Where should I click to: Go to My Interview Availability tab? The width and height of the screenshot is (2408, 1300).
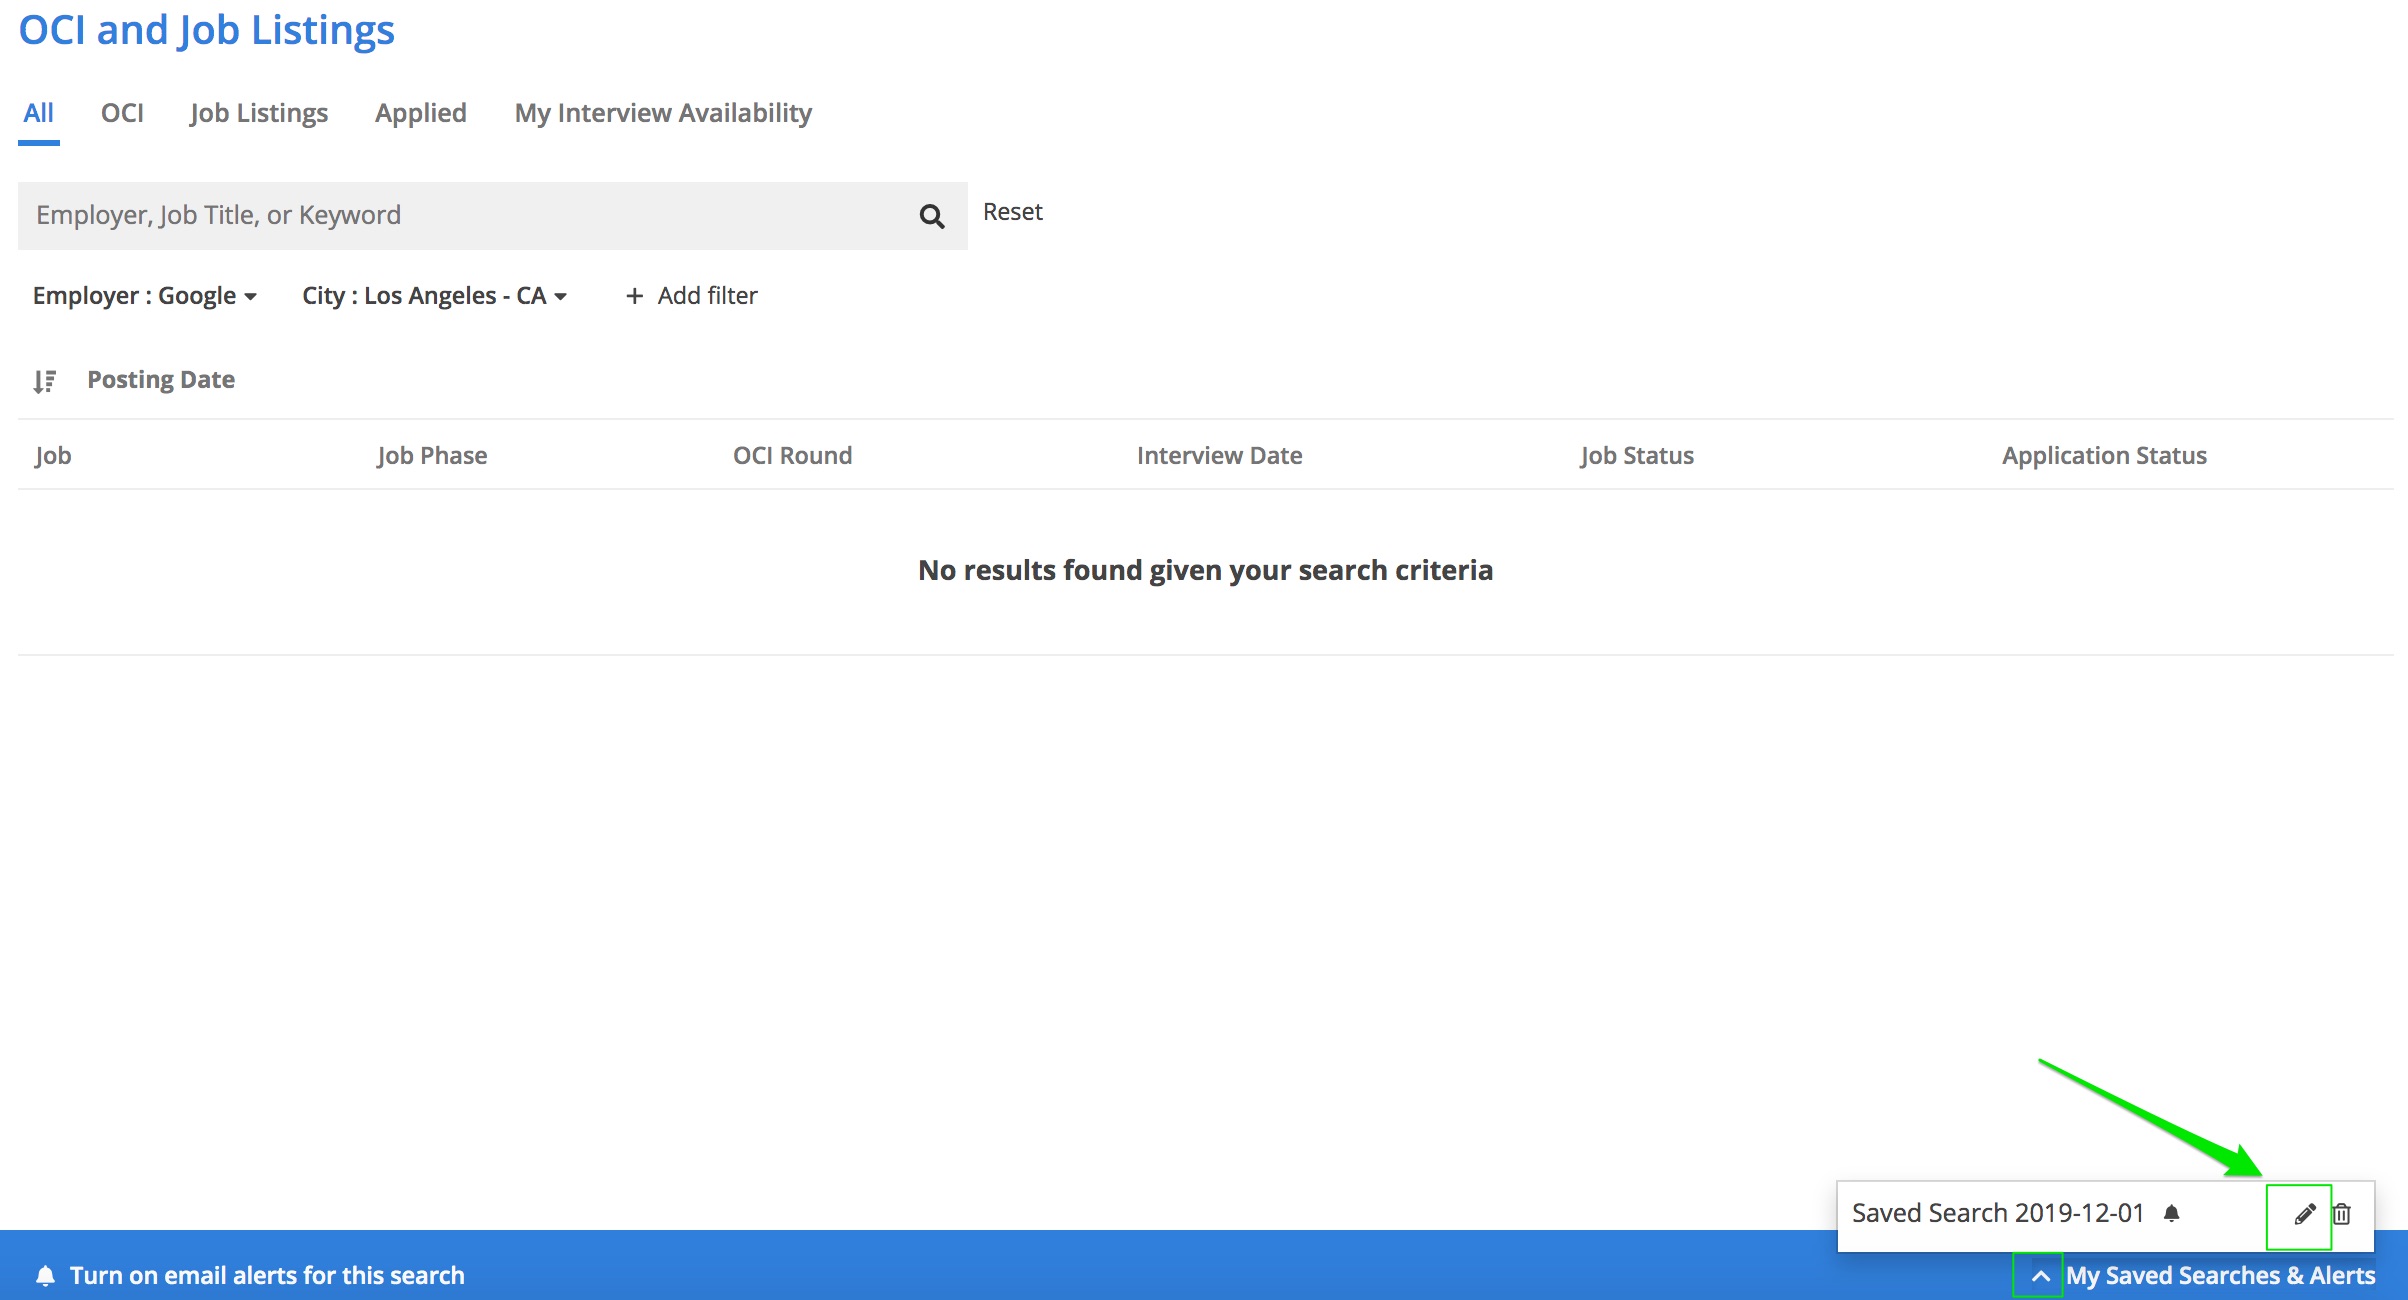[663, 113]
